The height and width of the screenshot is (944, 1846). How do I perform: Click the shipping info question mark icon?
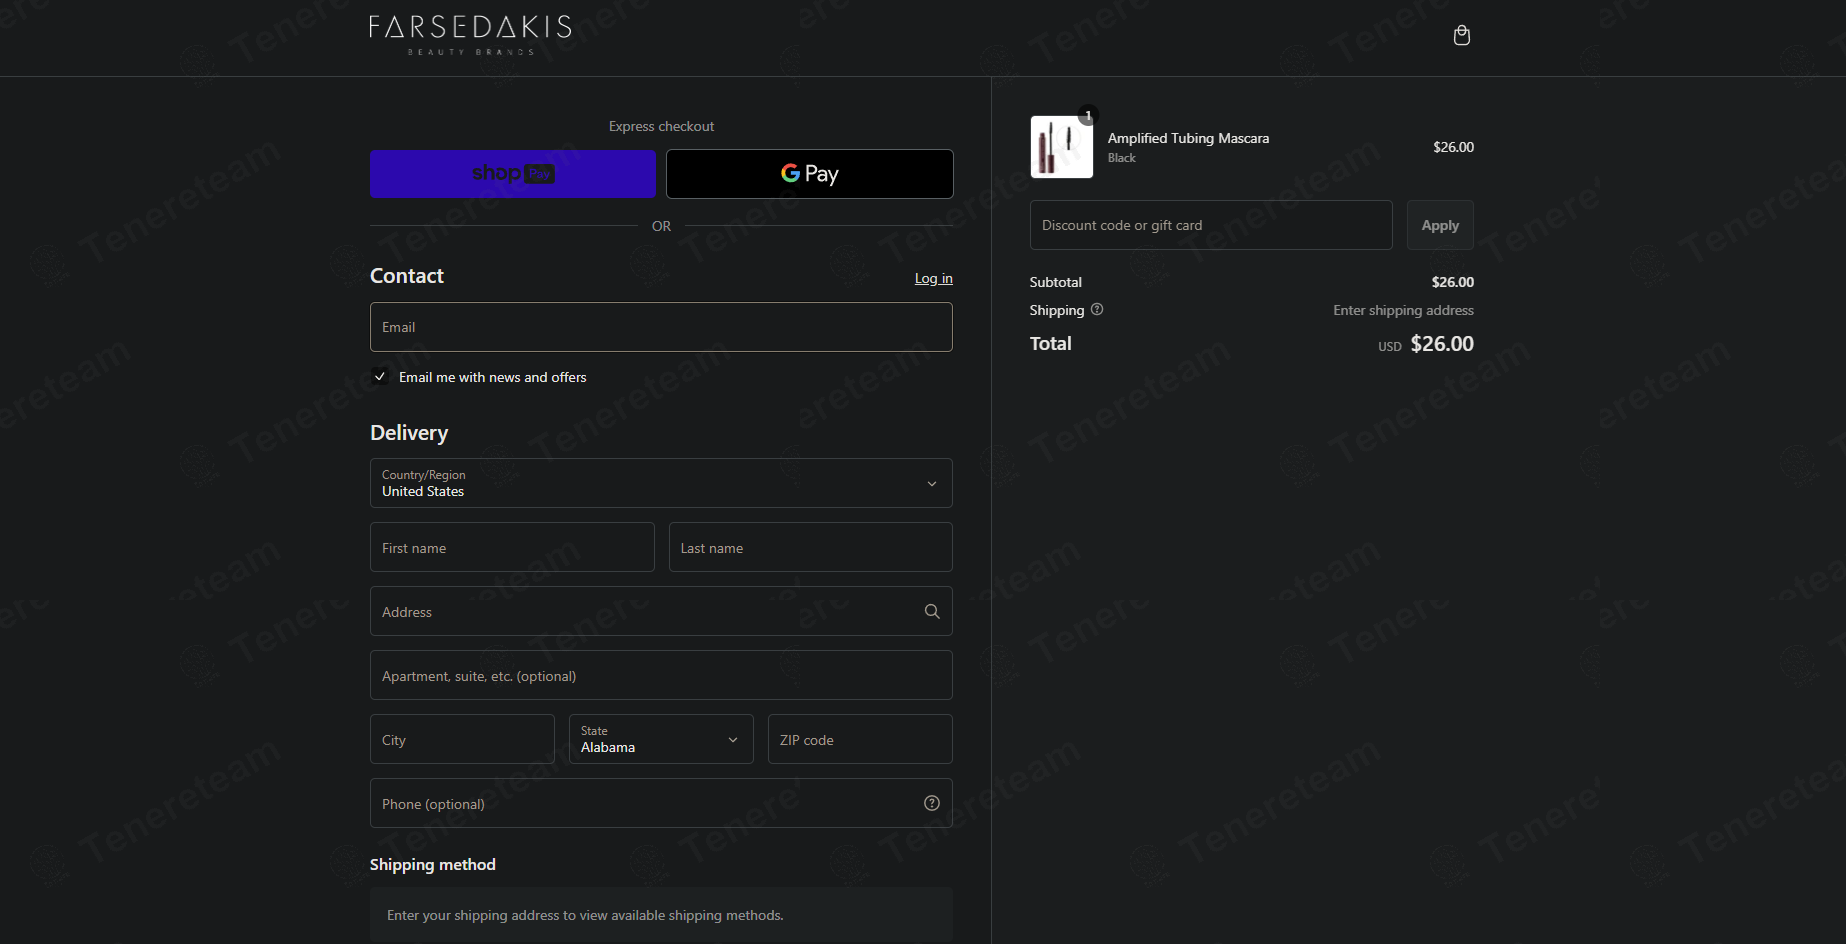[x=1097, y=309]
